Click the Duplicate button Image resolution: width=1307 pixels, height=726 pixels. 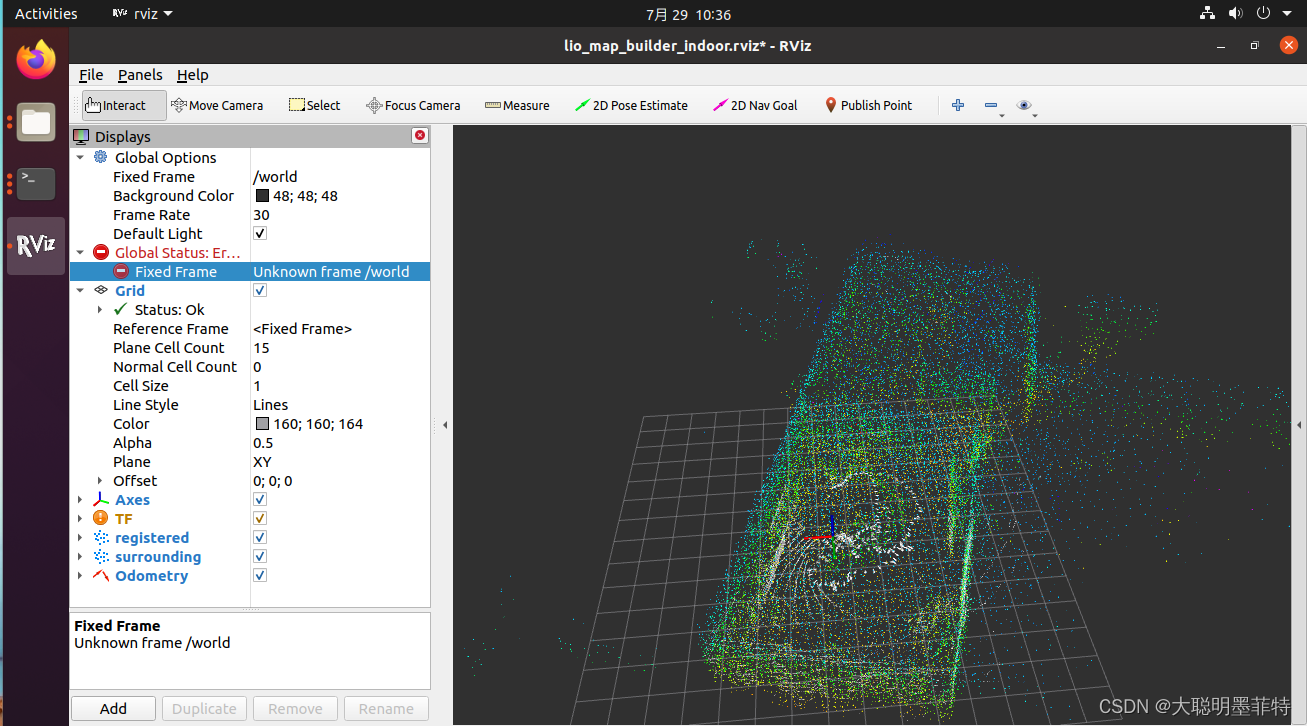204,708
